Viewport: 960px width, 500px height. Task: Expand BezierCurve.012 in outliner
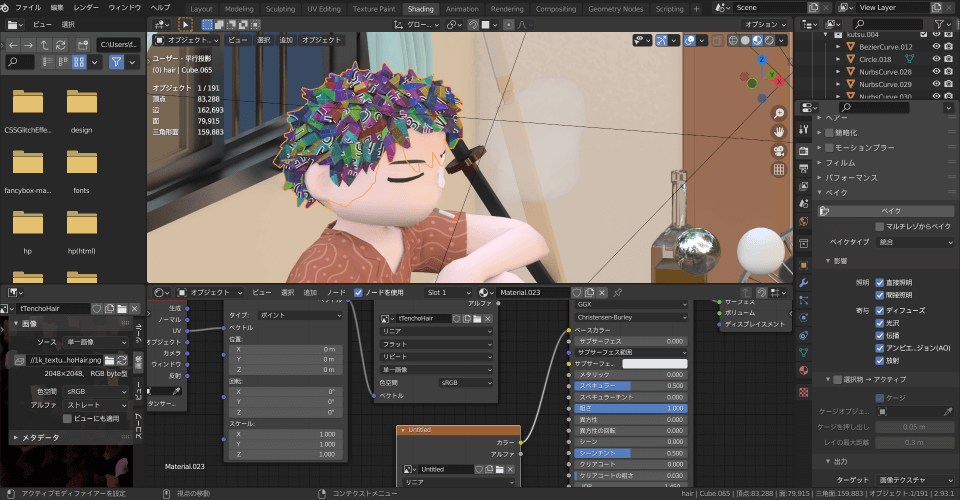[x=838, y=47]
